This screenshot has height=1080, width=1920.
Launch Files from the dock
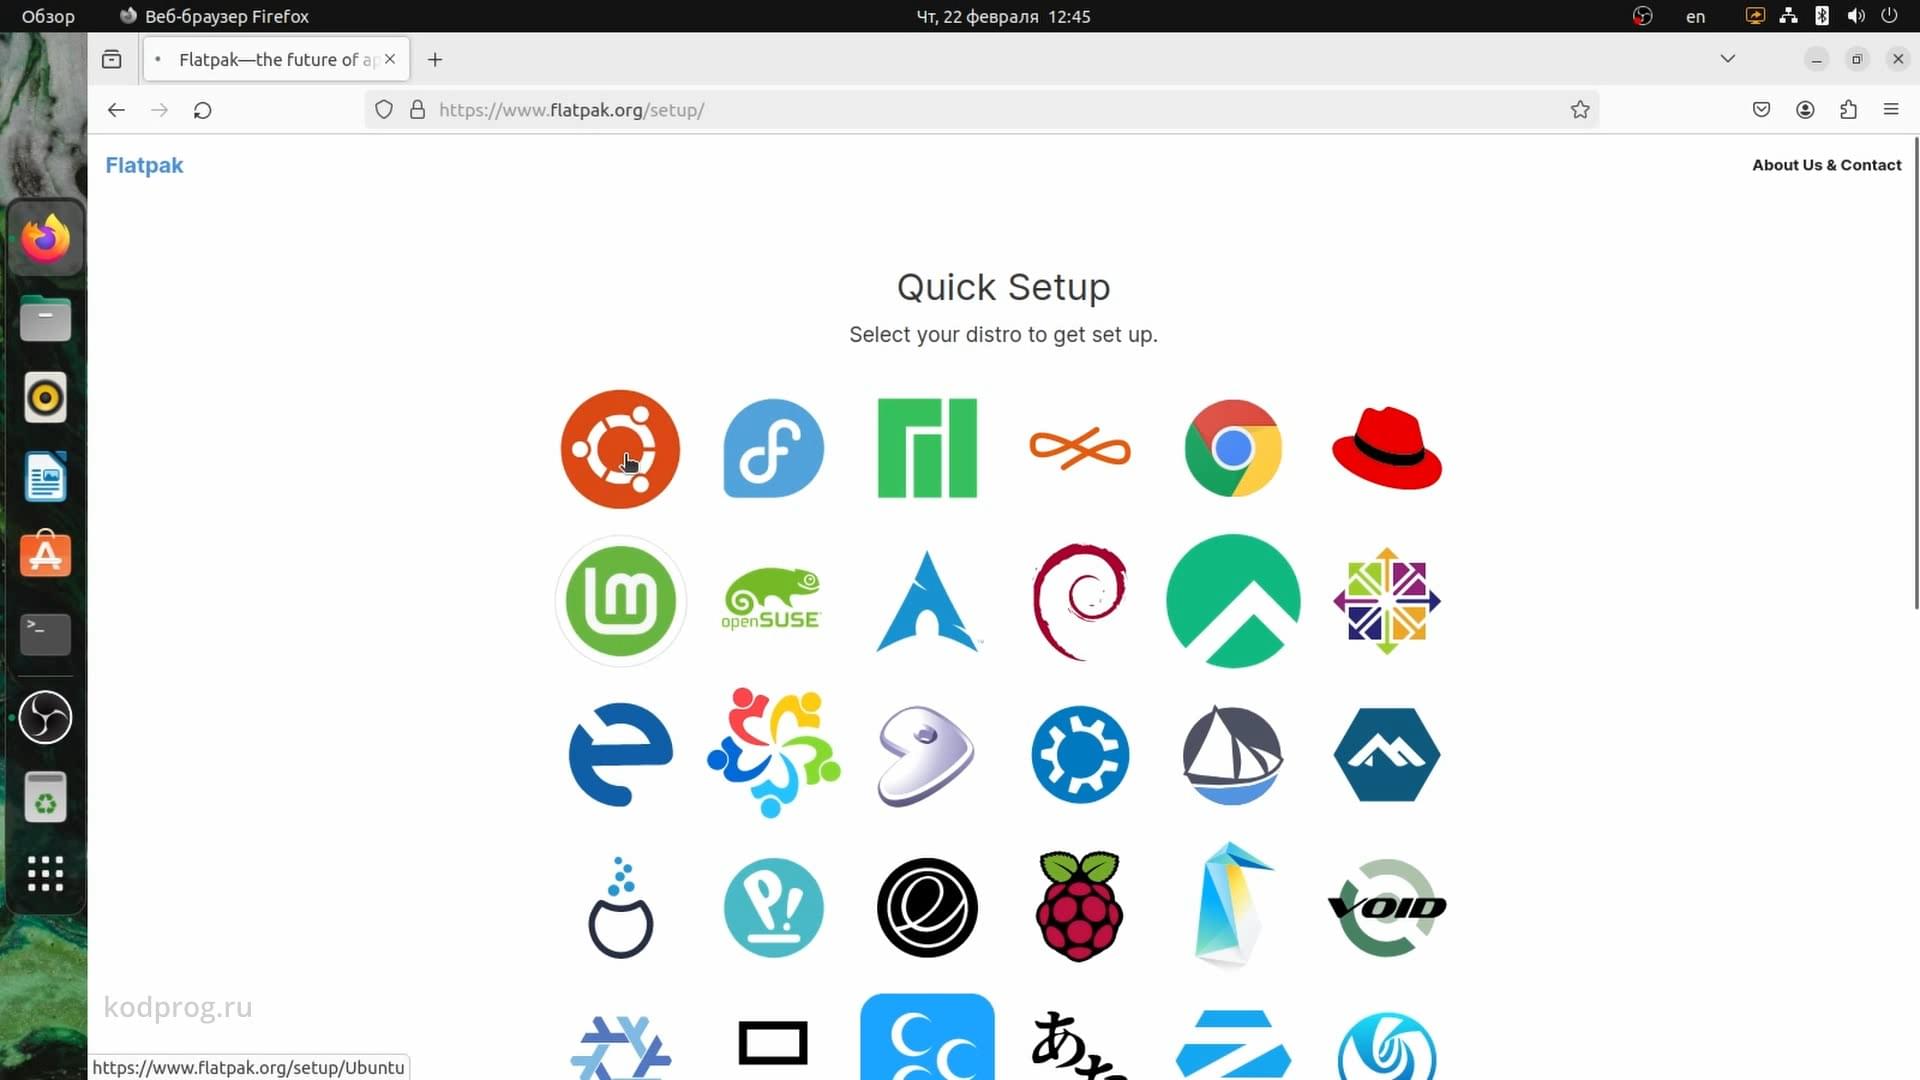pos(46,318)
